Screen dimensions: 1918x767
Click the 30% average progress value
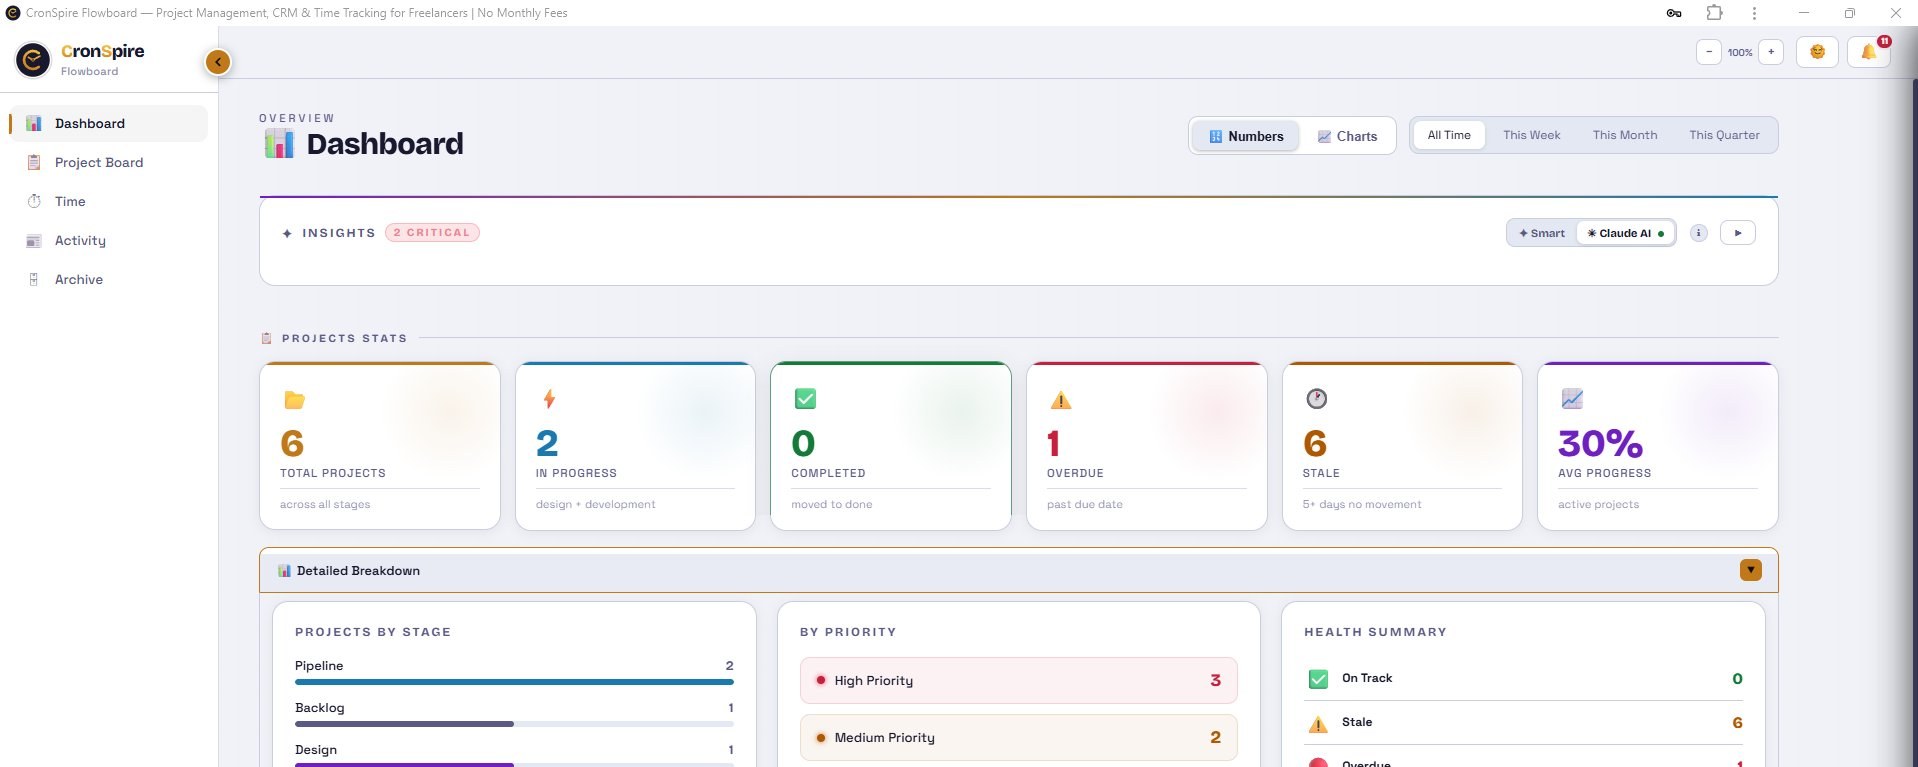point(1600,443)
